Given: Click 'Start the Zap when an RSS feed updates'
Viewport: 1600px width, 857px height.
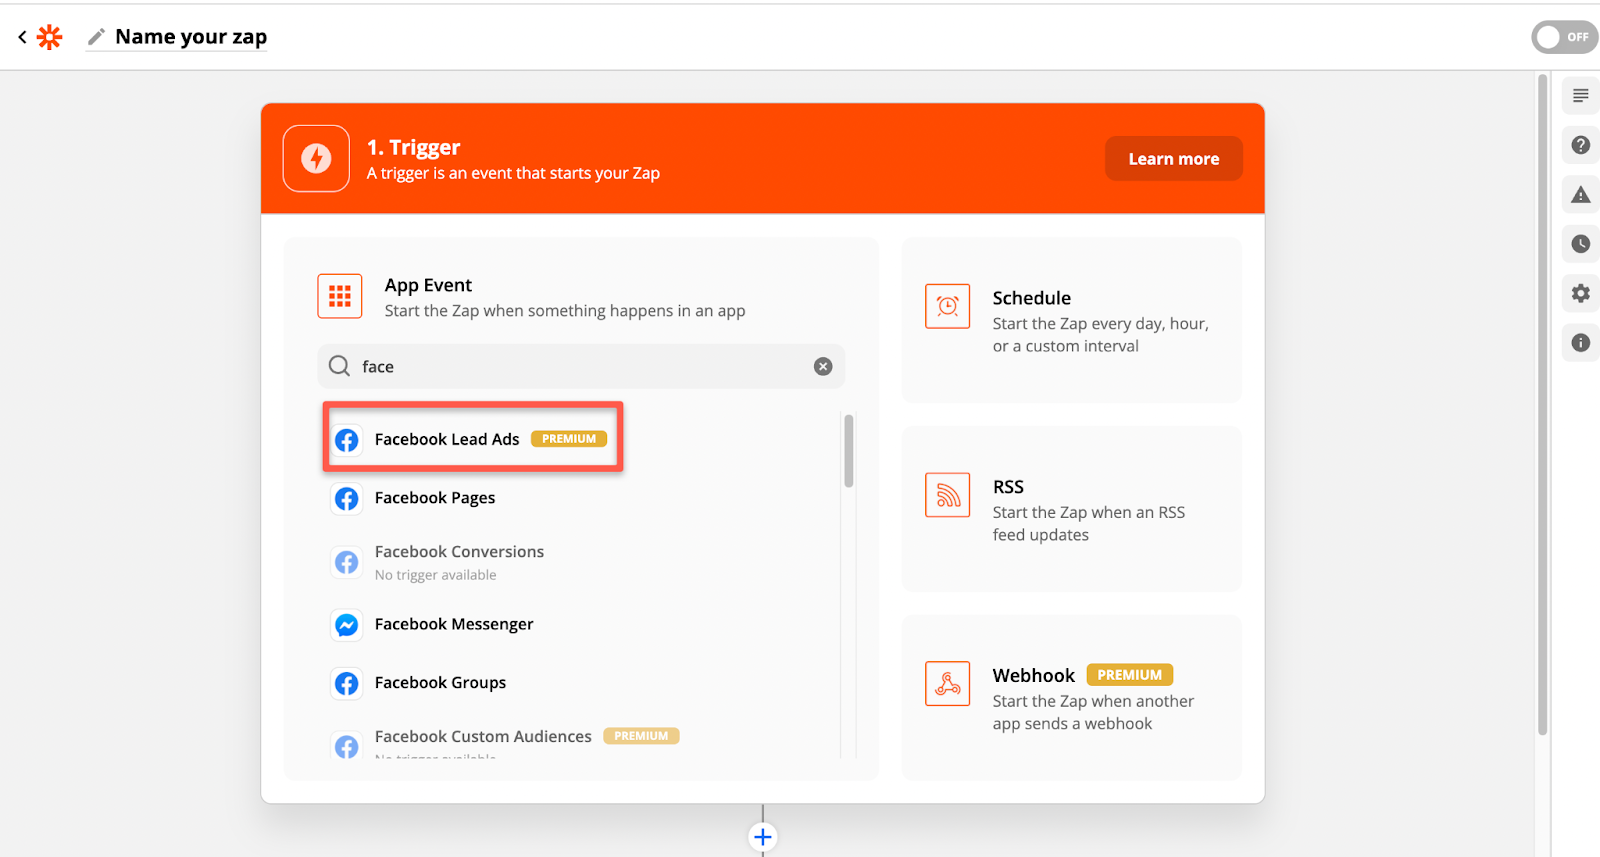Looking at the screenshot, I should [1089, 524].
